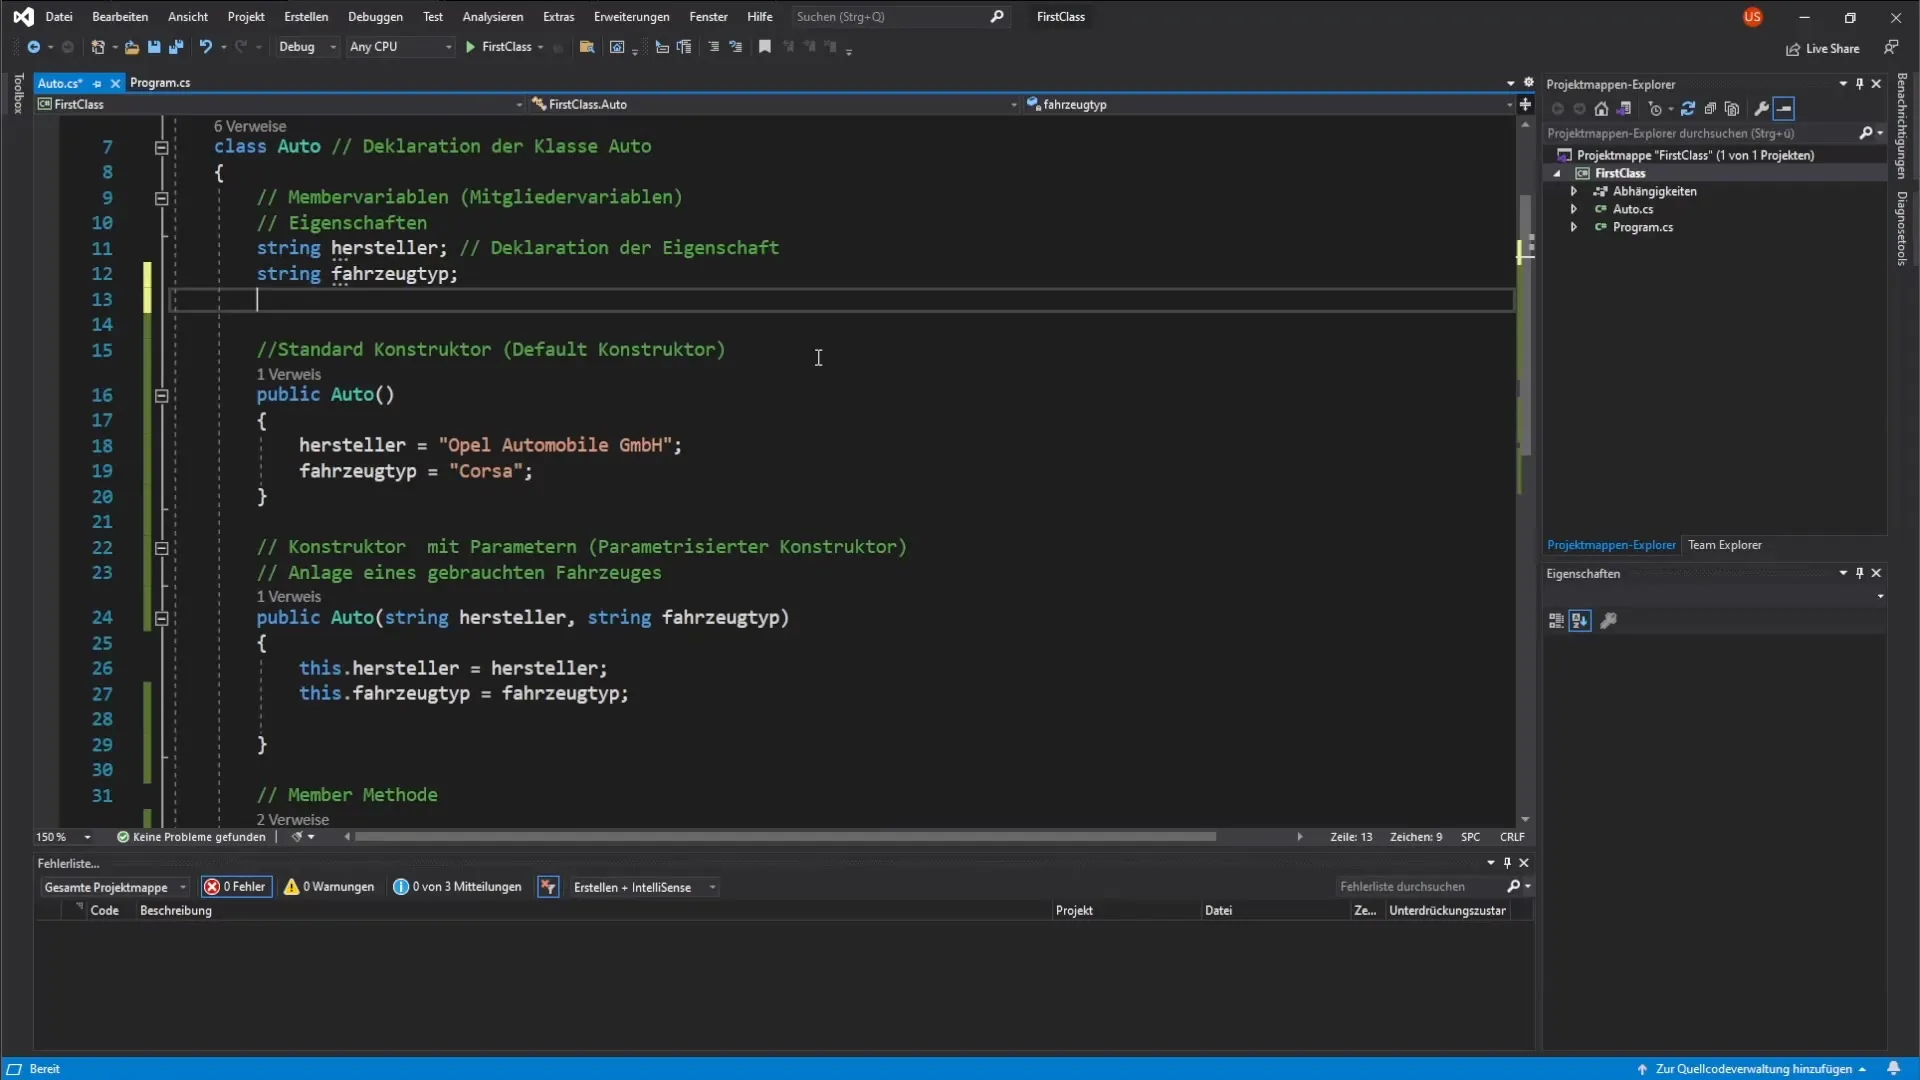
Task: Toggle auto-hide pin of Projektmappen-Explorer panel
Action: click(1860, 84)
